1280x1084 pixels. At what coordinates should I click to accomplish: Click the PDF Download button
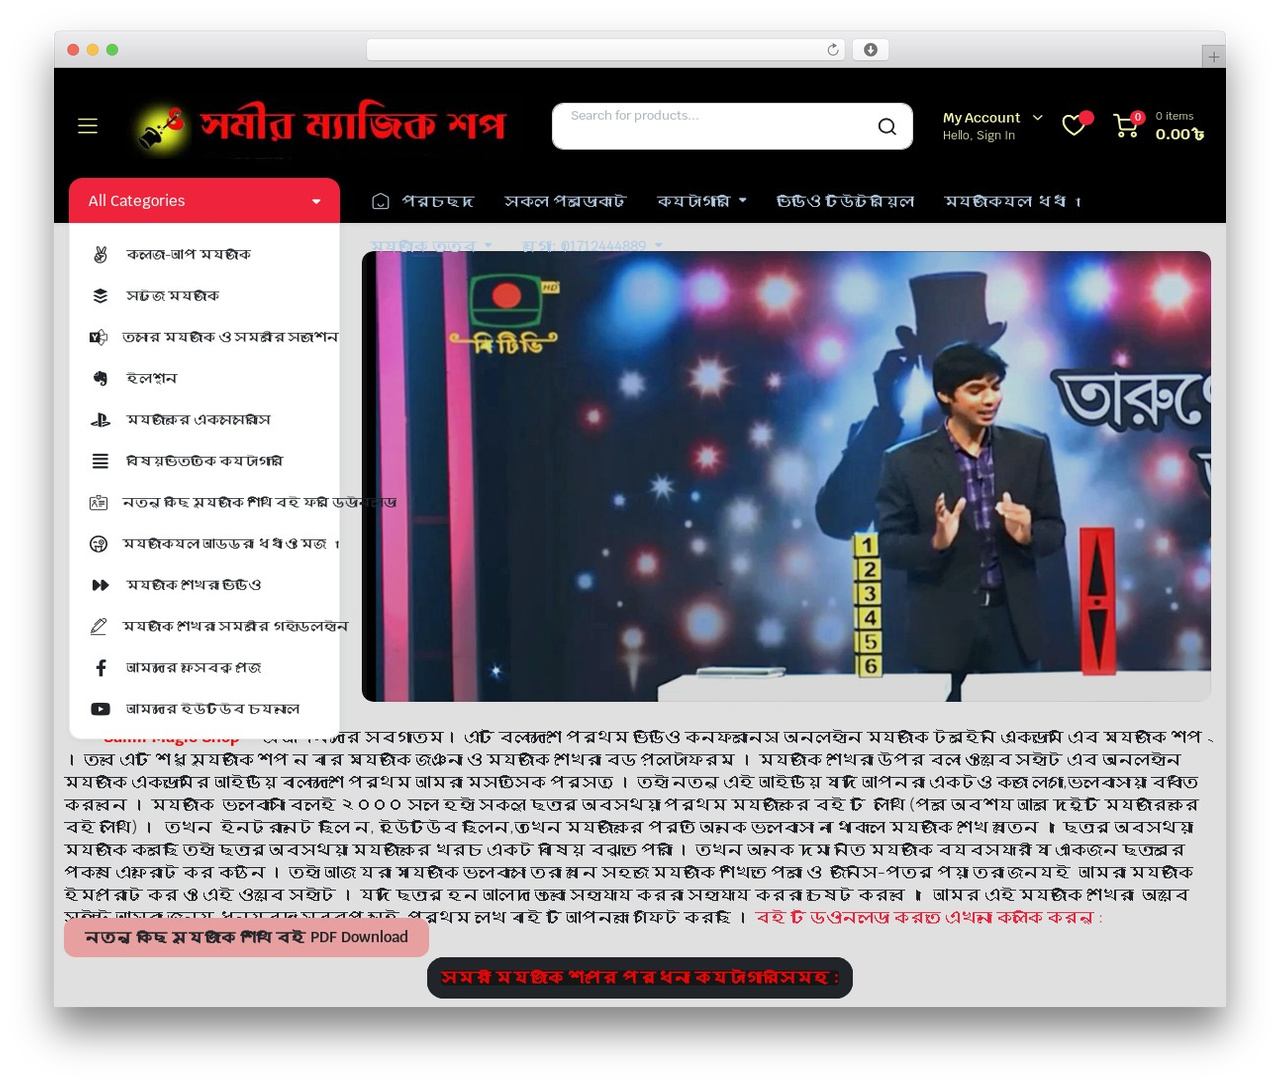pos(246,937)
